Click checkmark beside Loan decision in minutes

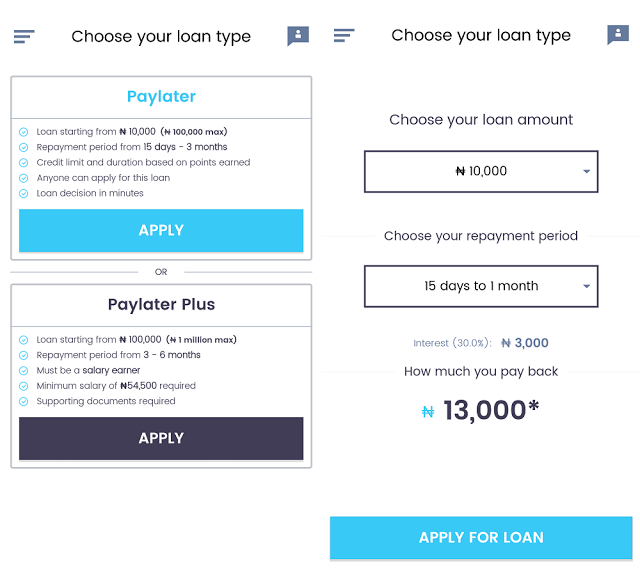coord(24,193)
